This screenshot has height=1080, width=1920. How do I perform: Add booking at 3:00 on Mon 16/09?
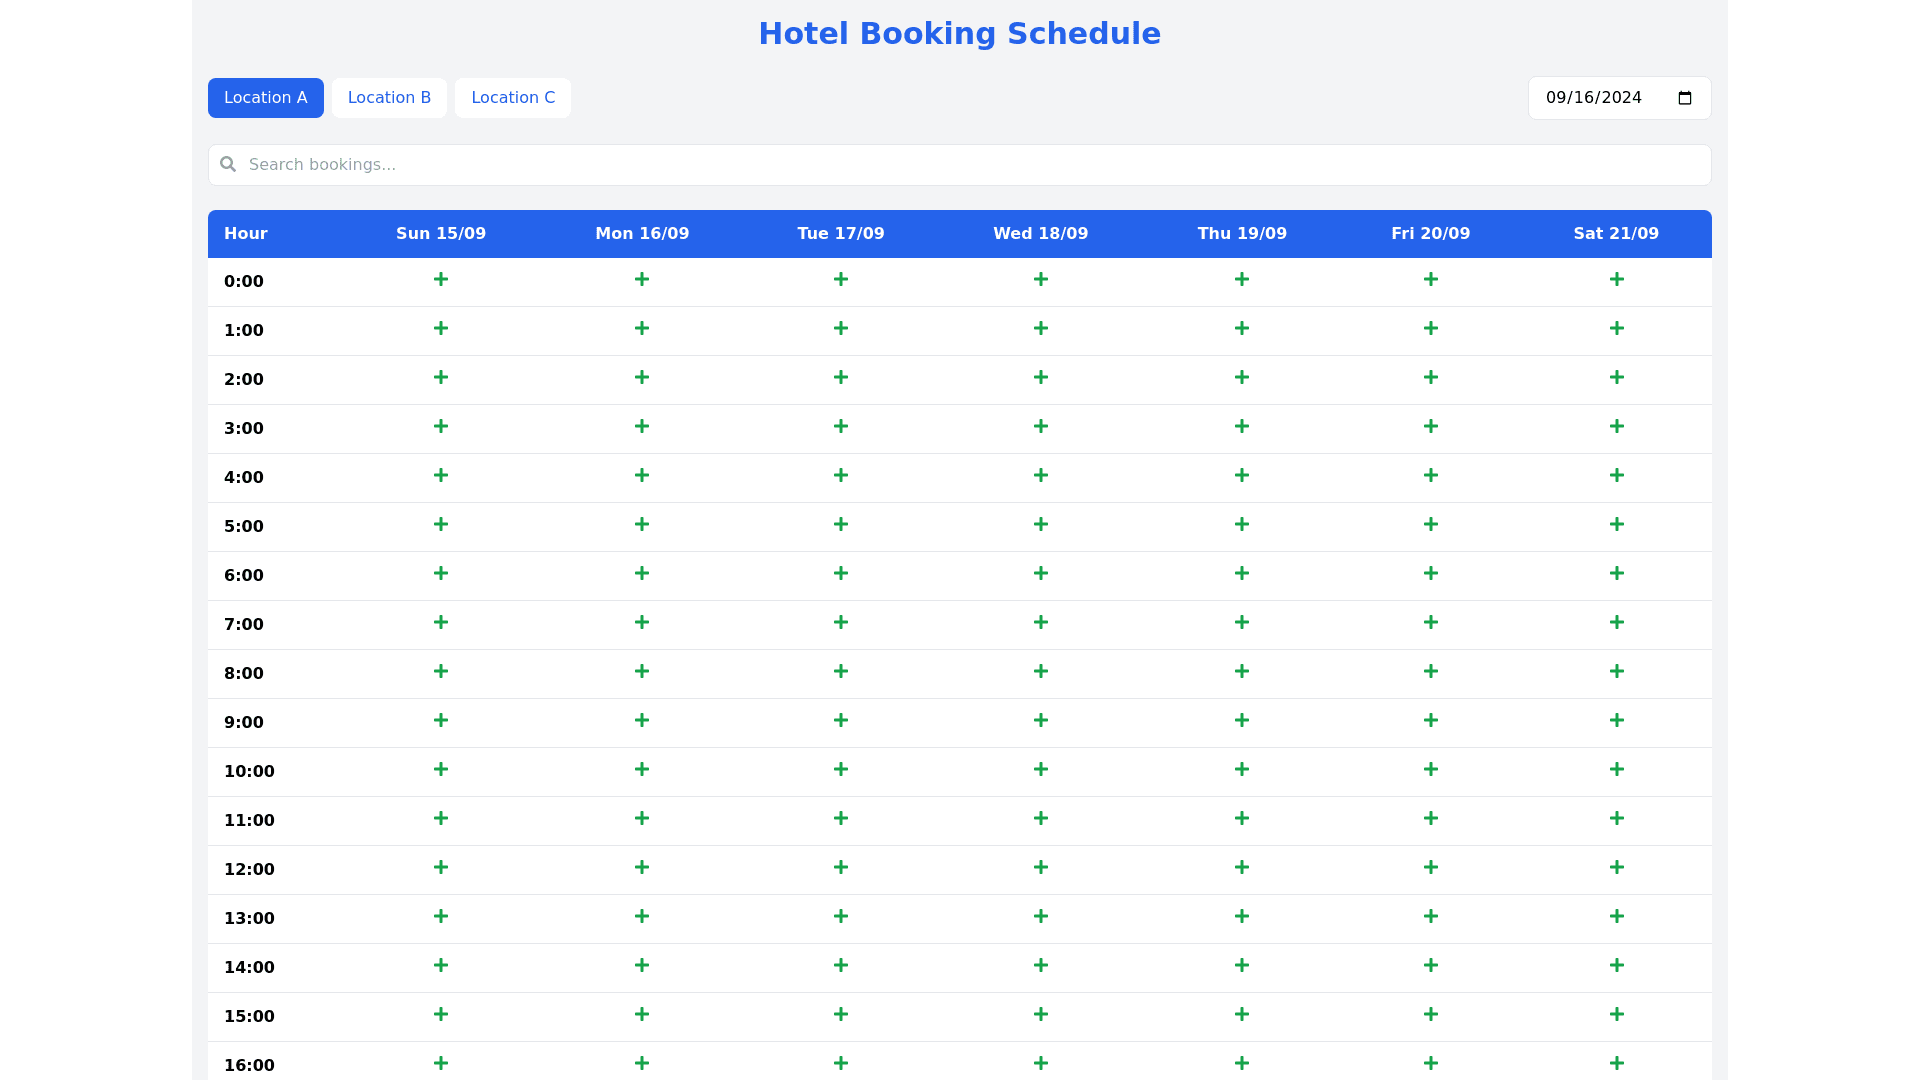pyautogui.click(x=642, y=427)
